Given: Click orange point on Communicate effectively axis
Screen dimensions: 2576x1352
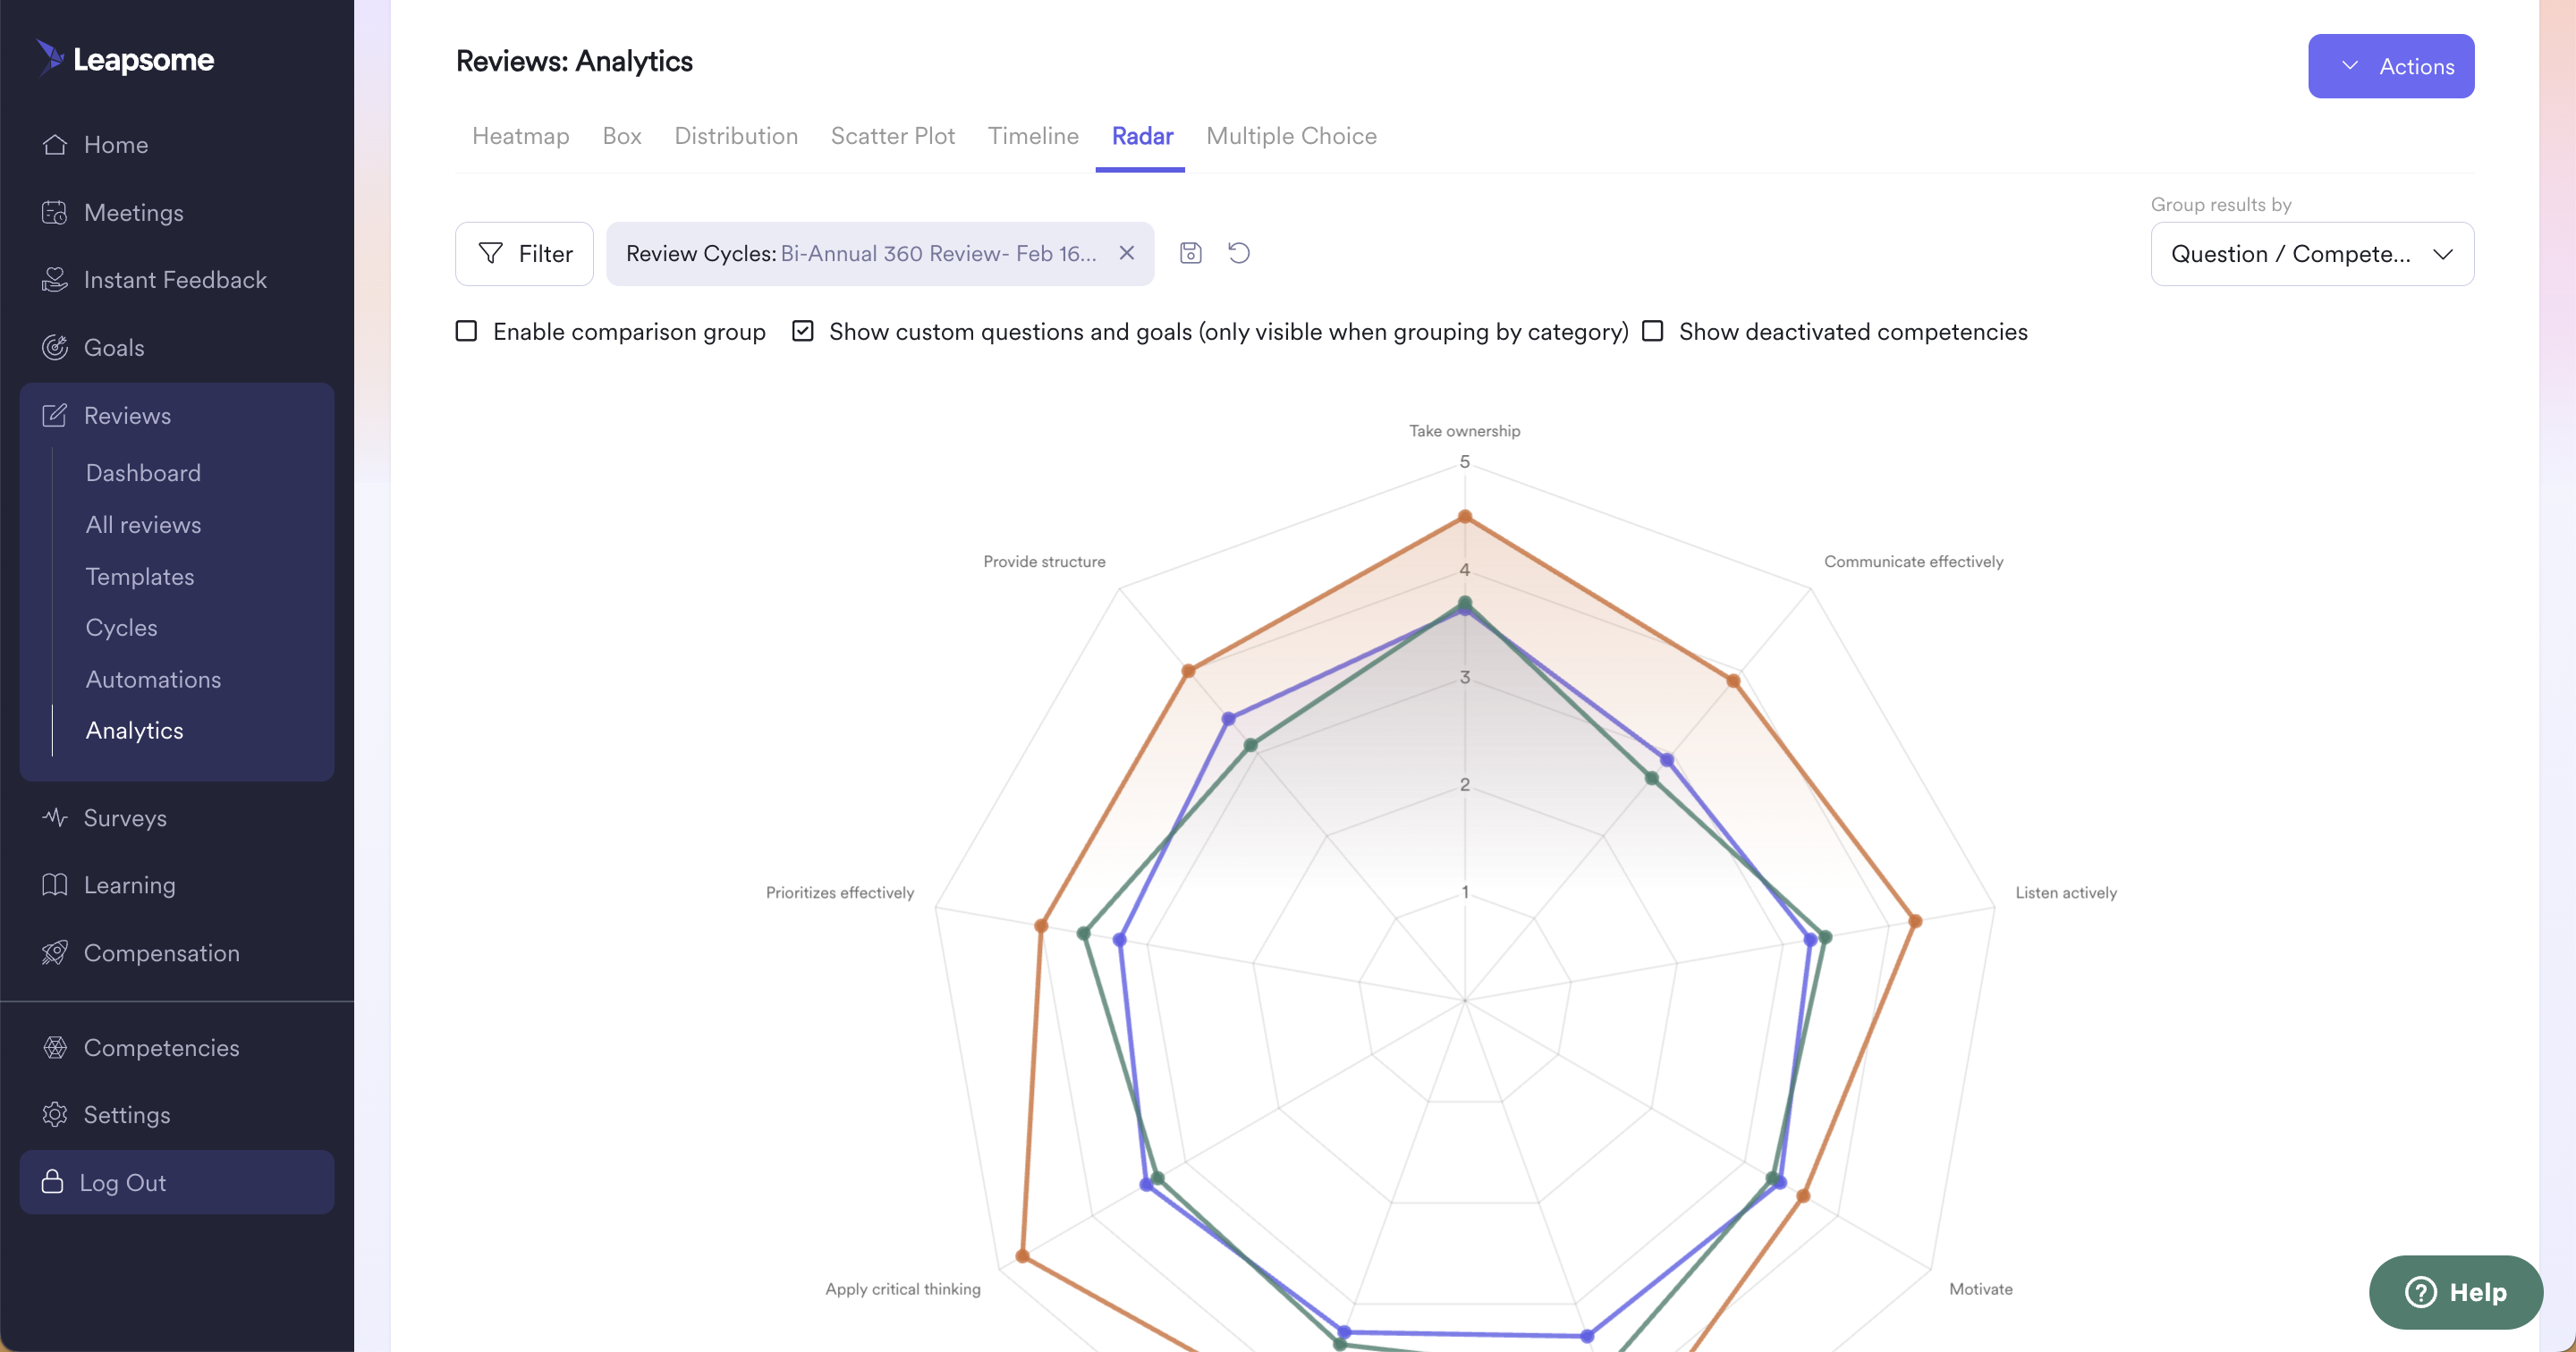Looking at the screenshot, I should tap(1734, 681).
